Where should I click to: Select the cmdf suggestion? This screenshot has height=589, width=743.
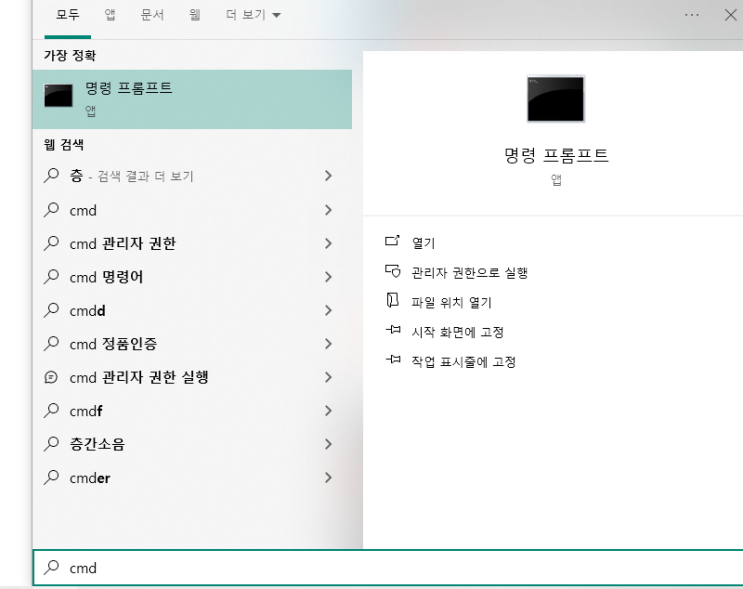[x=192, y=411]
